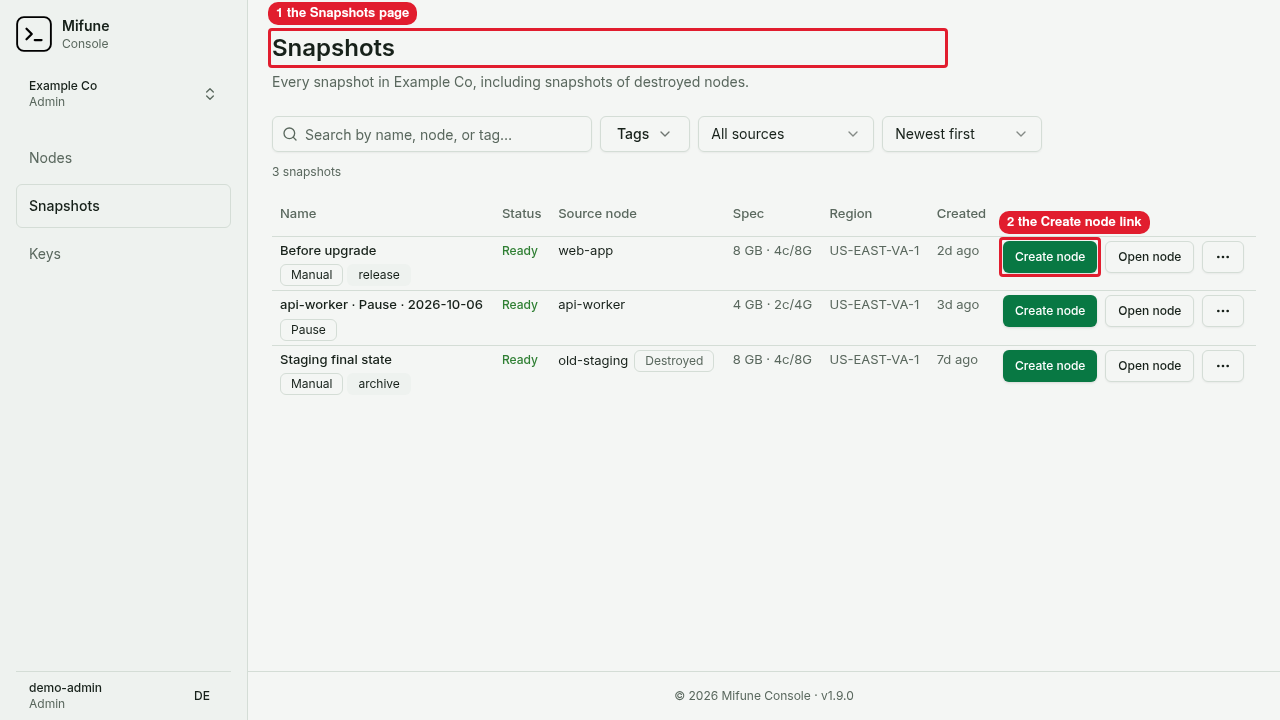This screenshot has width=1280, height=720.
Task: Click the Mifune terminal logo icon
Action: (x=34, y=34)
